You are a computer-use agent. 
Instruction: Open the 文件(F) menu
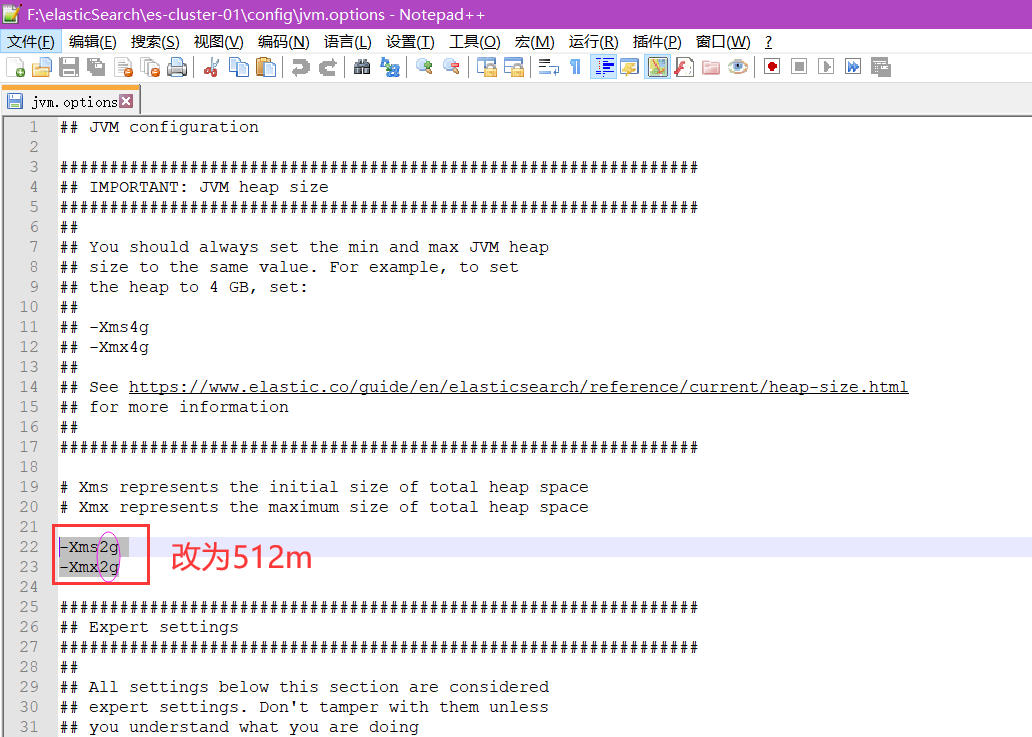tap(31, 42)
